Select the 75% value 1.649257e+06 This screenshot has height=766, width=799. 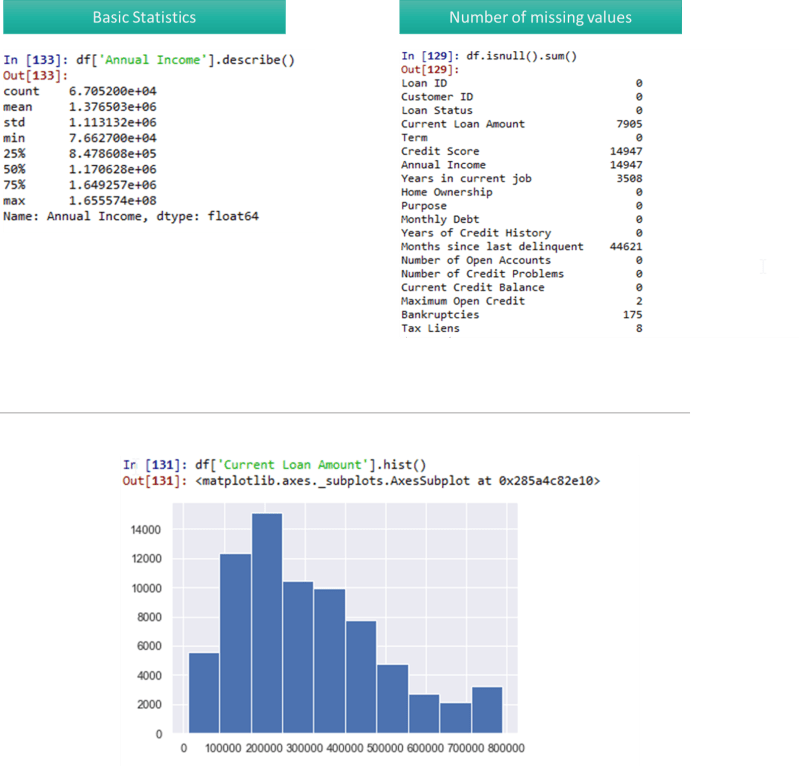pos(113,185)
